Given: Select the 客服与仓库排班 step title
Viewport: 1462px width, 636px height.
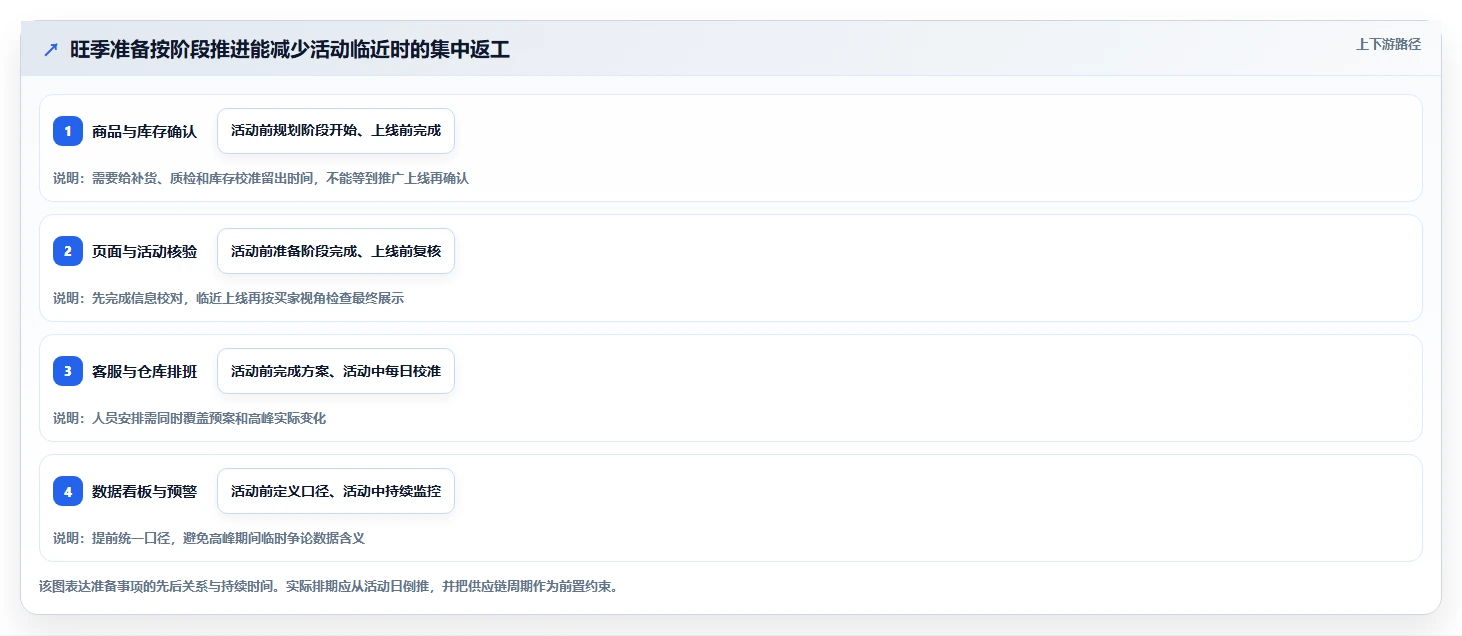Looking at the screenshot, I should 144,371.
